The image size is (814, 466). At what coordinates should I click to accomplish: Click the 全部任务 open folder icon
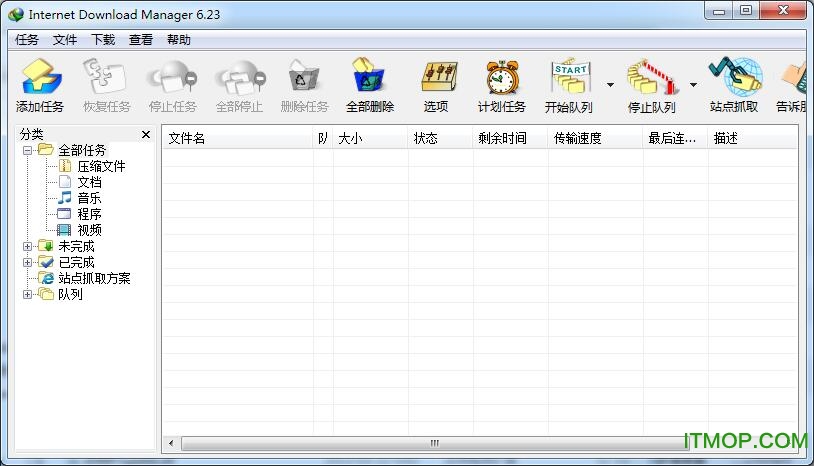click(46, 150)
